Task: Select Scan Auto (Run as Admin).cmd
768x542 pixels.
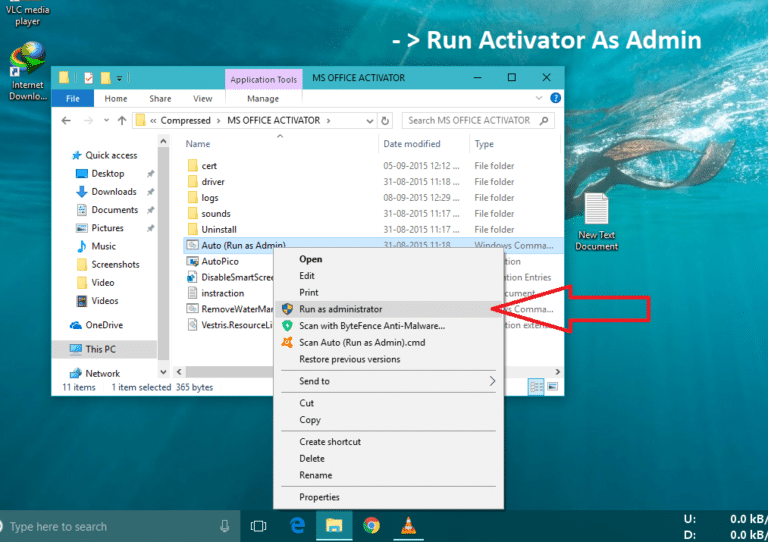Action: click(388, 342)
